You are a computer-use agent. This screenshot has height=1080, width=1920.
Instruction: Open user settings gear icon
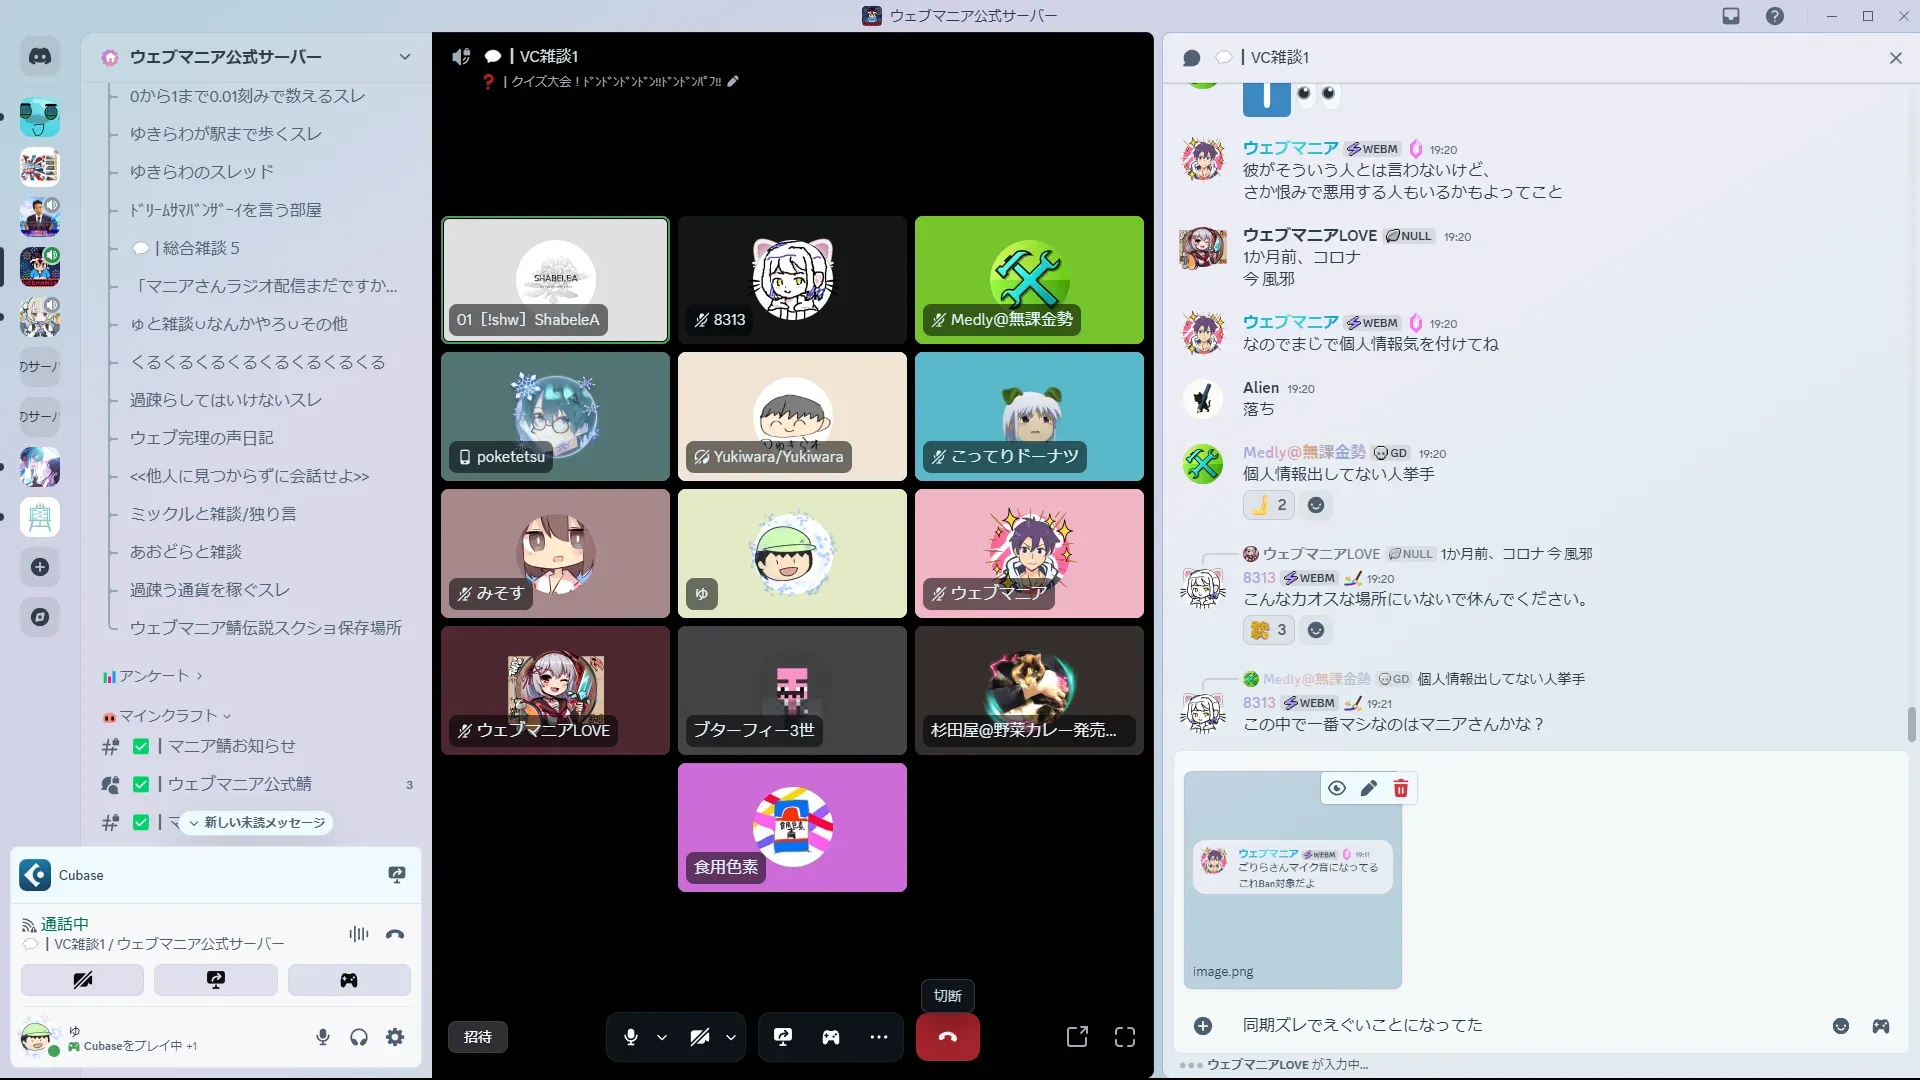[395, 1037]
